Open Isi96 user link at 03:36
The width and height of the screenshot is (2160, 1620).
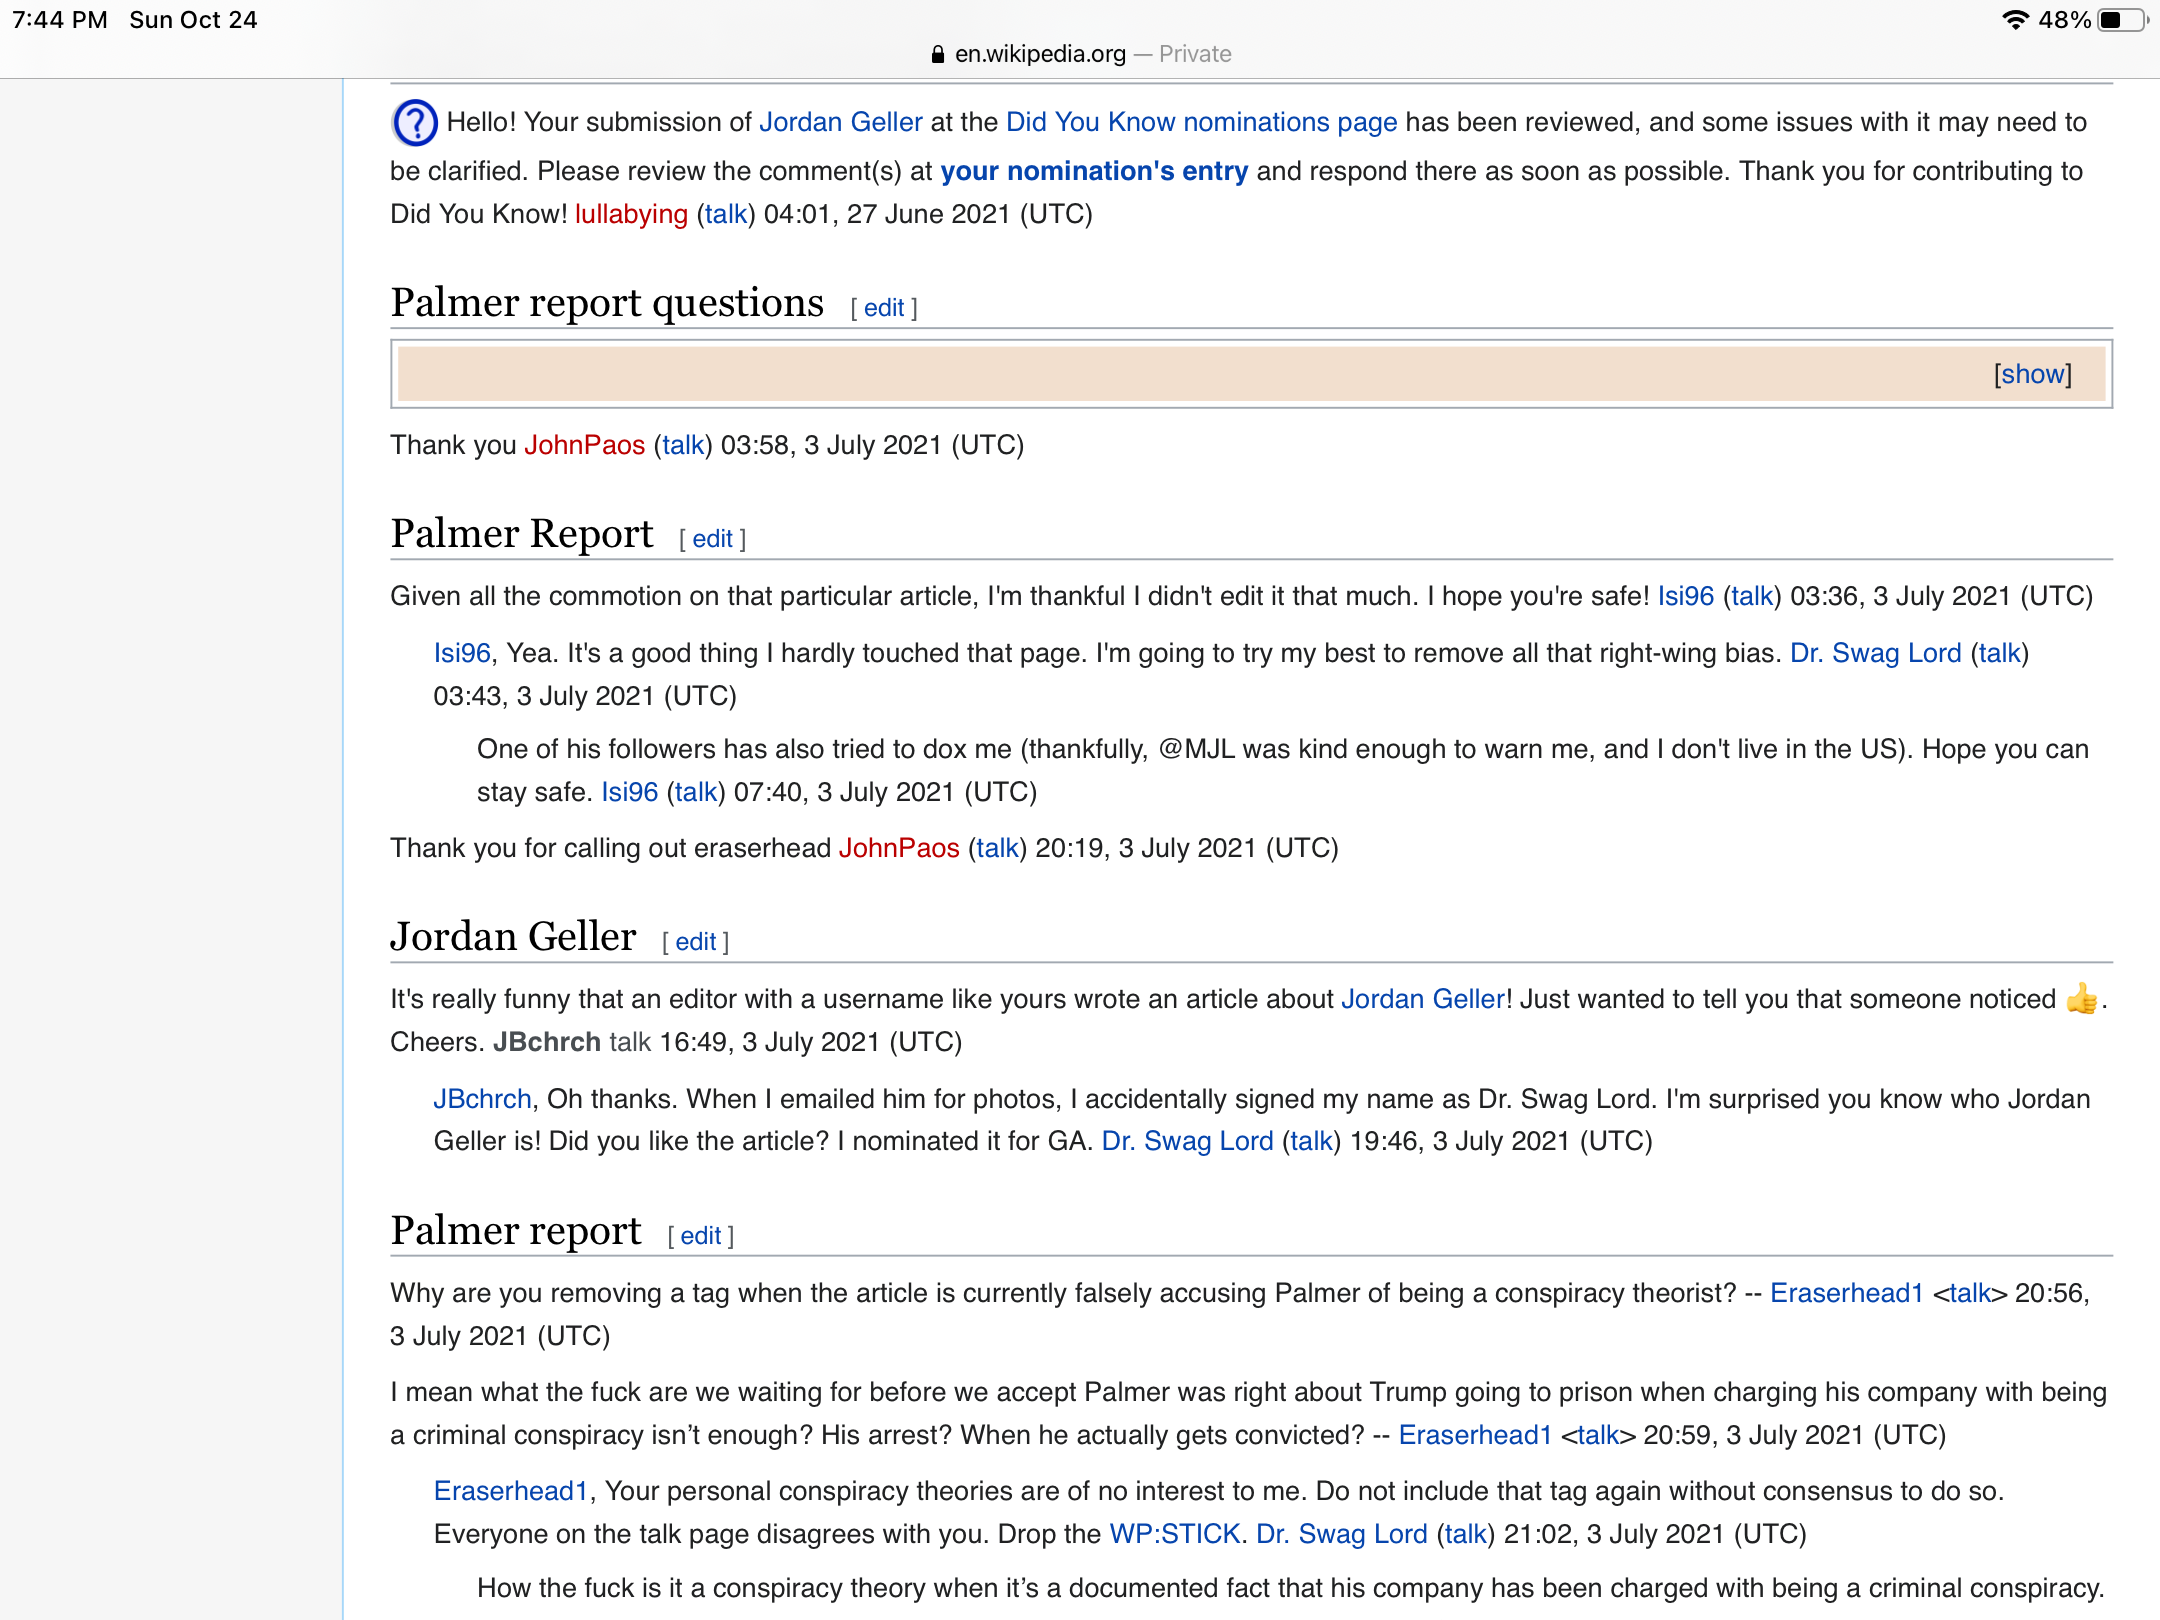(1686, 596)
